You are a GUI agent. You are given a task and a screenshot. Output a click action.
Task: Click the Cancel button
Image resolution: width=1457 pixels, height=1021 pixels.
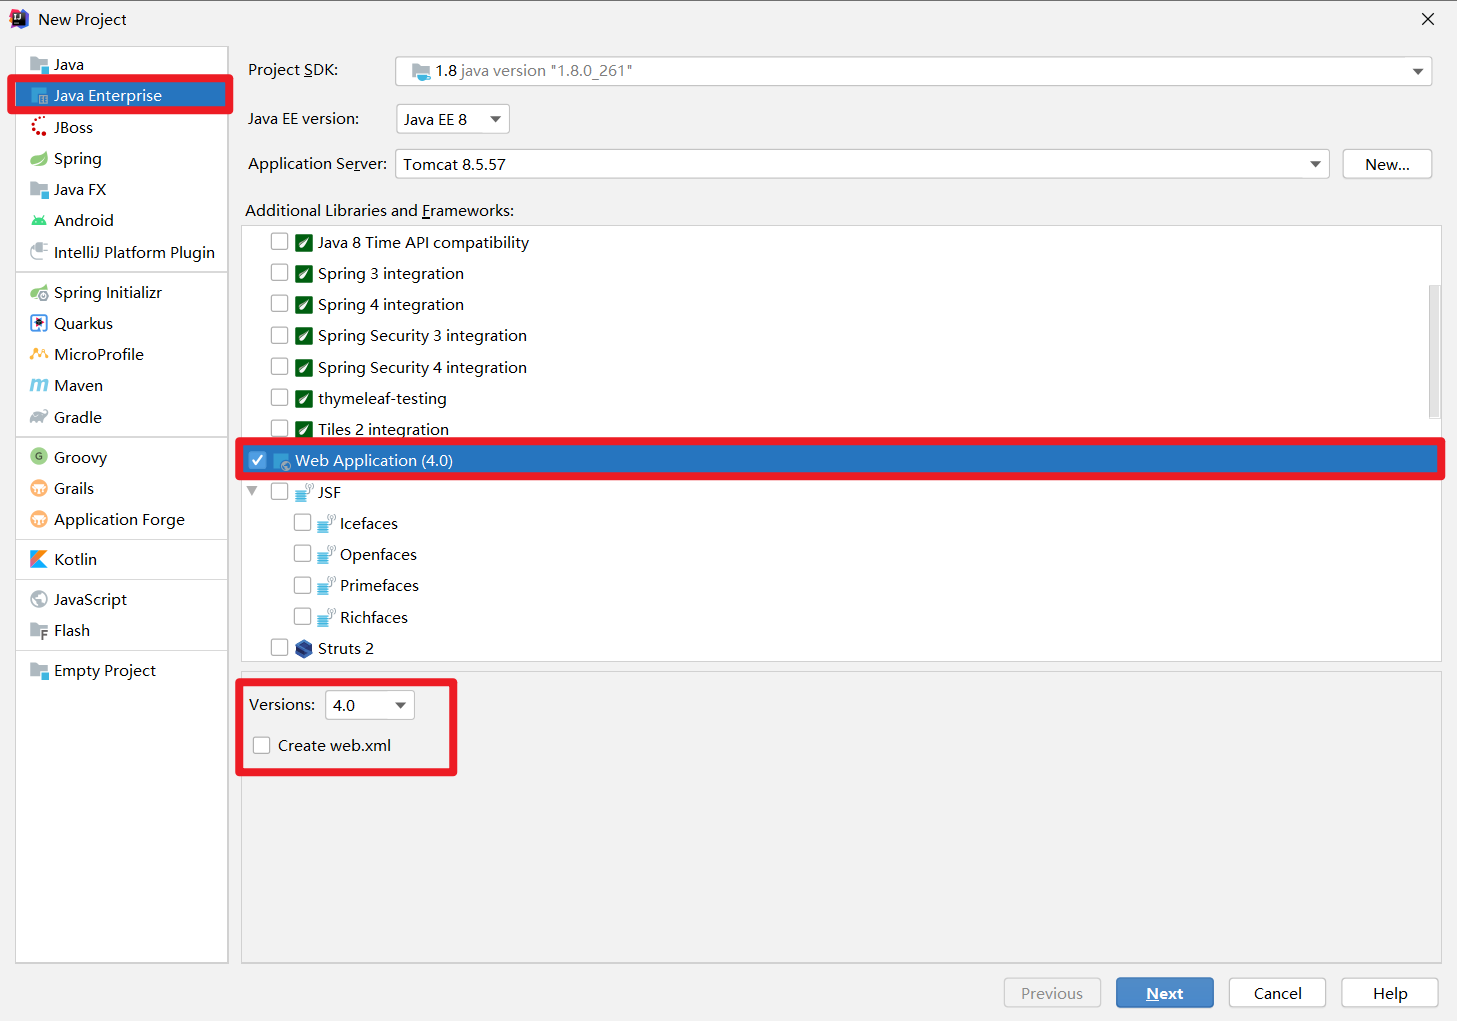(1278, 993)
